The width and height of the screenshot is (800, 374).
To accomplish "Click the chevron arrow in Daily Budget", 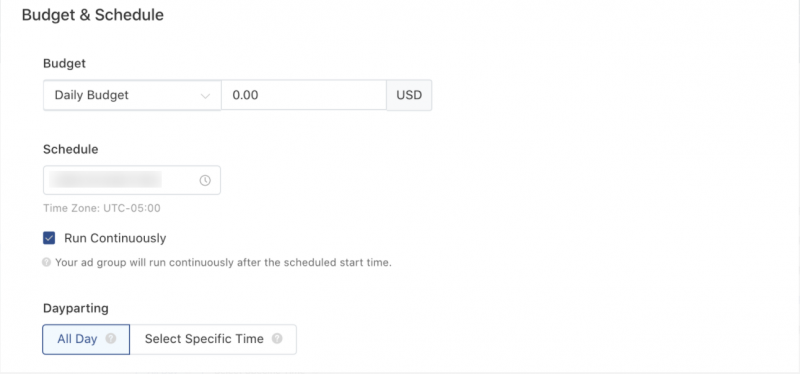I will point(205,96).
